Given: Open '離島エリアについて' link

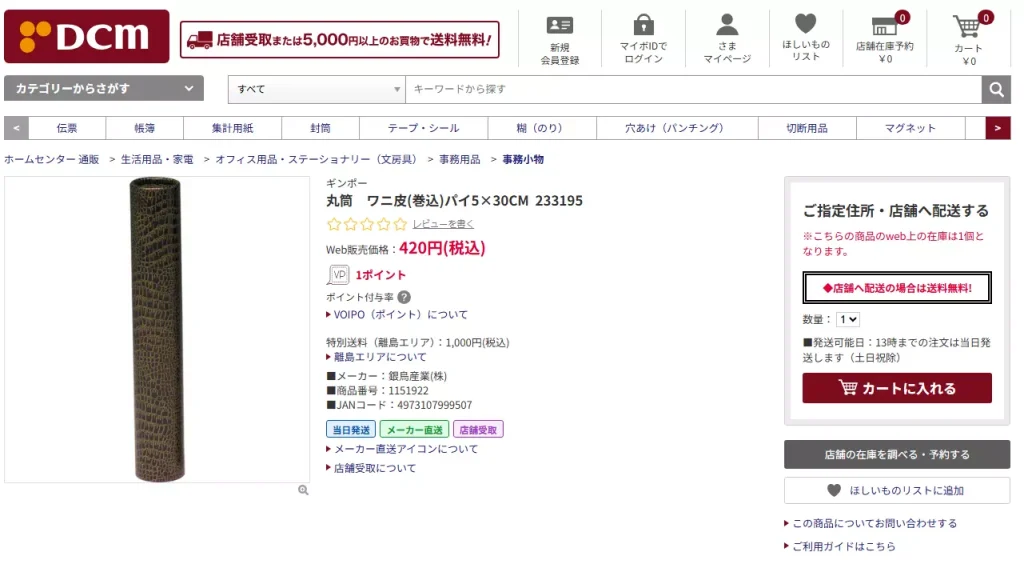Looking at the screenshot, I should point(379,357).
